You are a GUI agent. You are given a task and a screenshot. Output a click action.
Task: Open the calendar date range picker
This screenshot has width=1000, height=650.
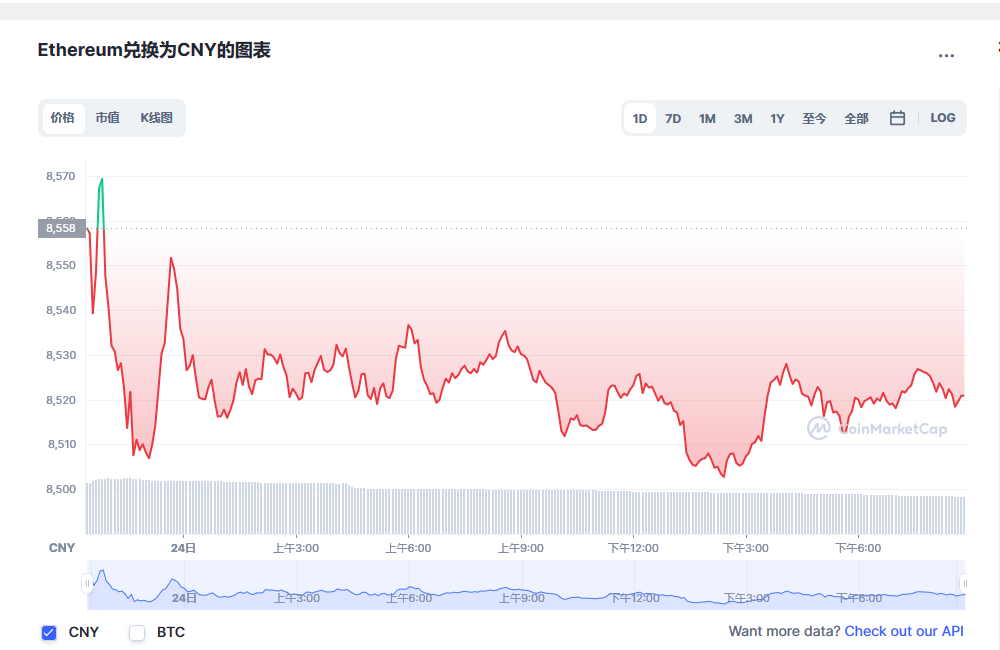pyautogui.click(x=897, y=118)
